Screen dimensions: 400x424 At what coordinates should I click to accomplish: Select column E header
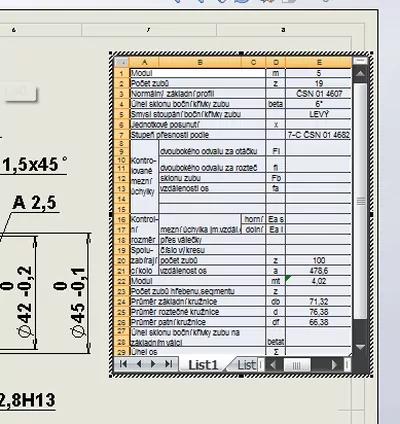319,62
